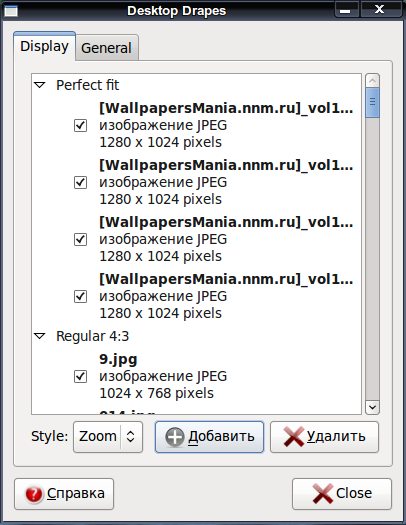The width and height of the screenshot is (406, 525).
Task: Collapse the Perfect fit group
Action: (x=40, y=85)
